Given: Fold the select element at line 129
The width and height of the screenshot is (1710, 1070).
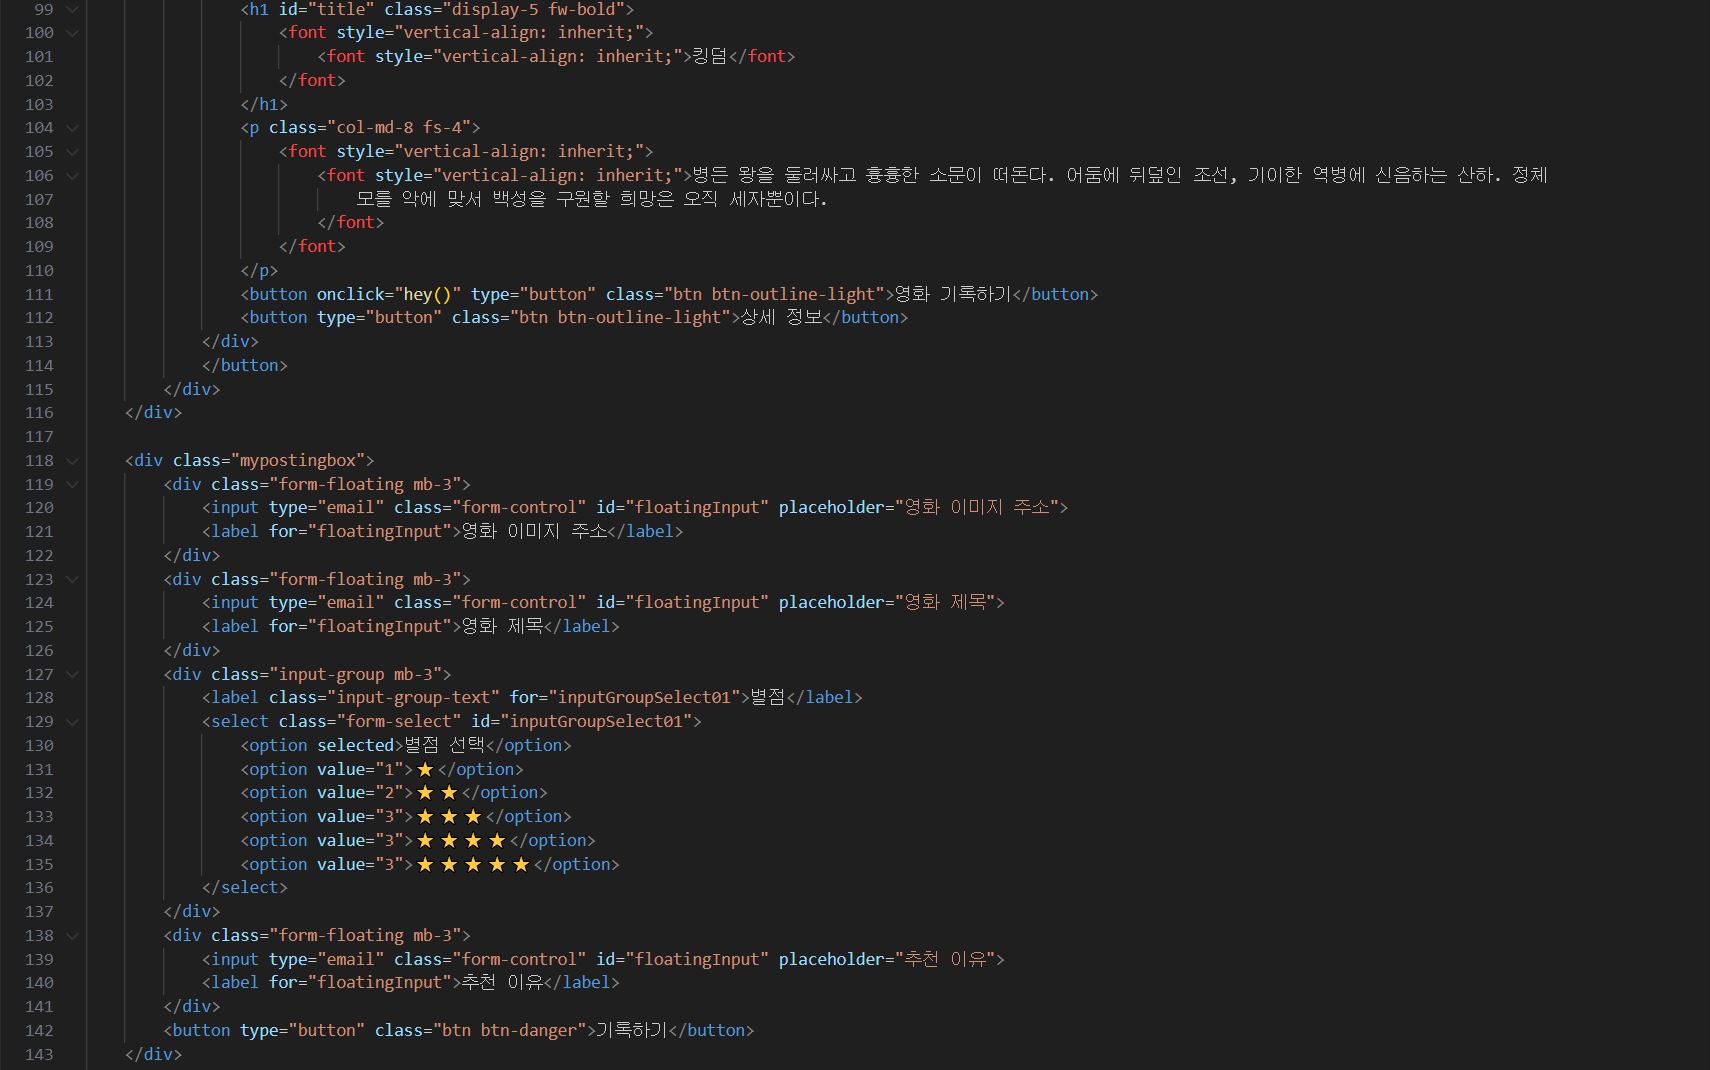Looking at the screenshot, I should (72, 721).
